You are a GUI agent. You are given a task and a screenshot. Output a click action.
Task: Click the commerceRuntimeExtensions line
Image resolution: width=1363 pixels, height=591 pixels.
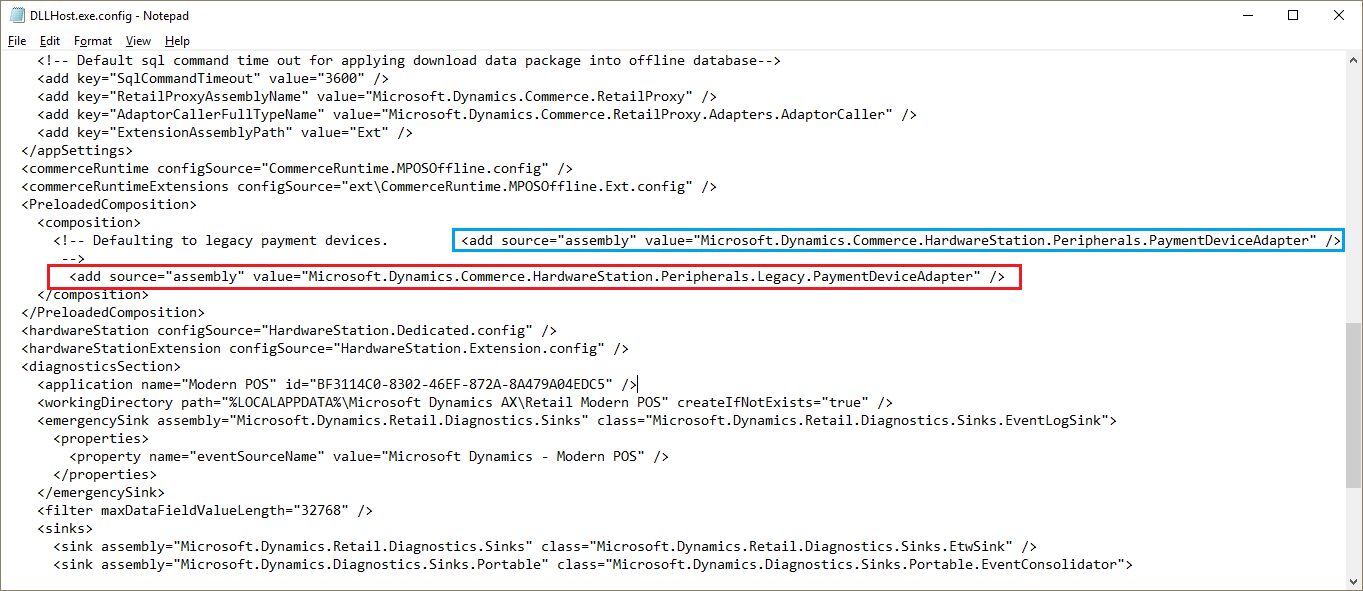(369, 186)
